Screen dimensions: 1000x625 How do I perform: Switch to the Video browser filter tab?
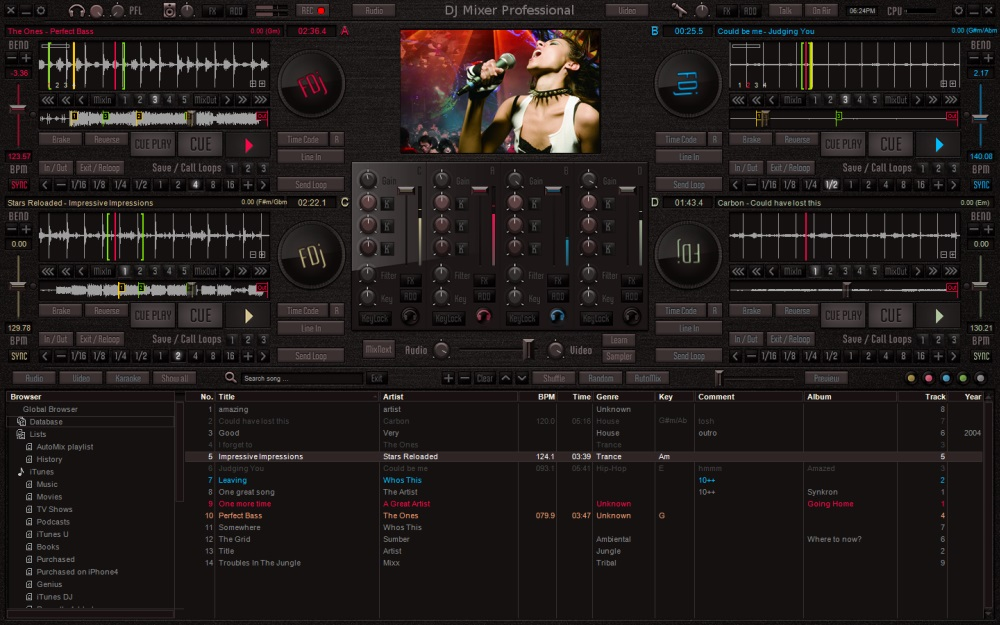(80, 378)
